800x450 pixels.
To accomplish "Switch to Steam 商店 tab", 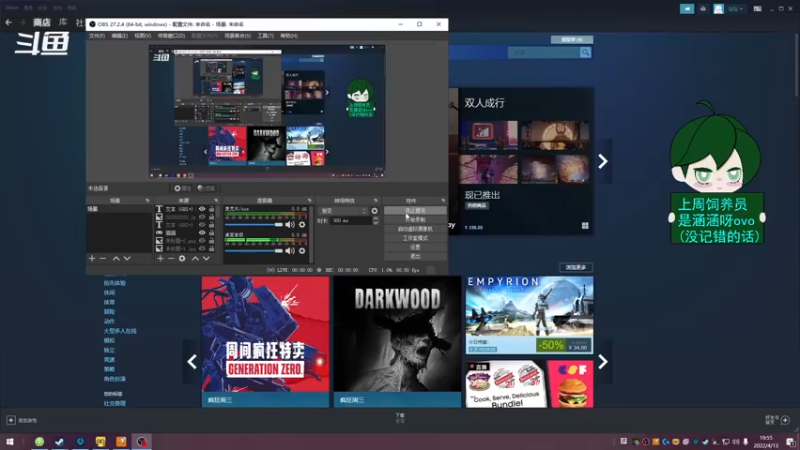I will point(42,22).
